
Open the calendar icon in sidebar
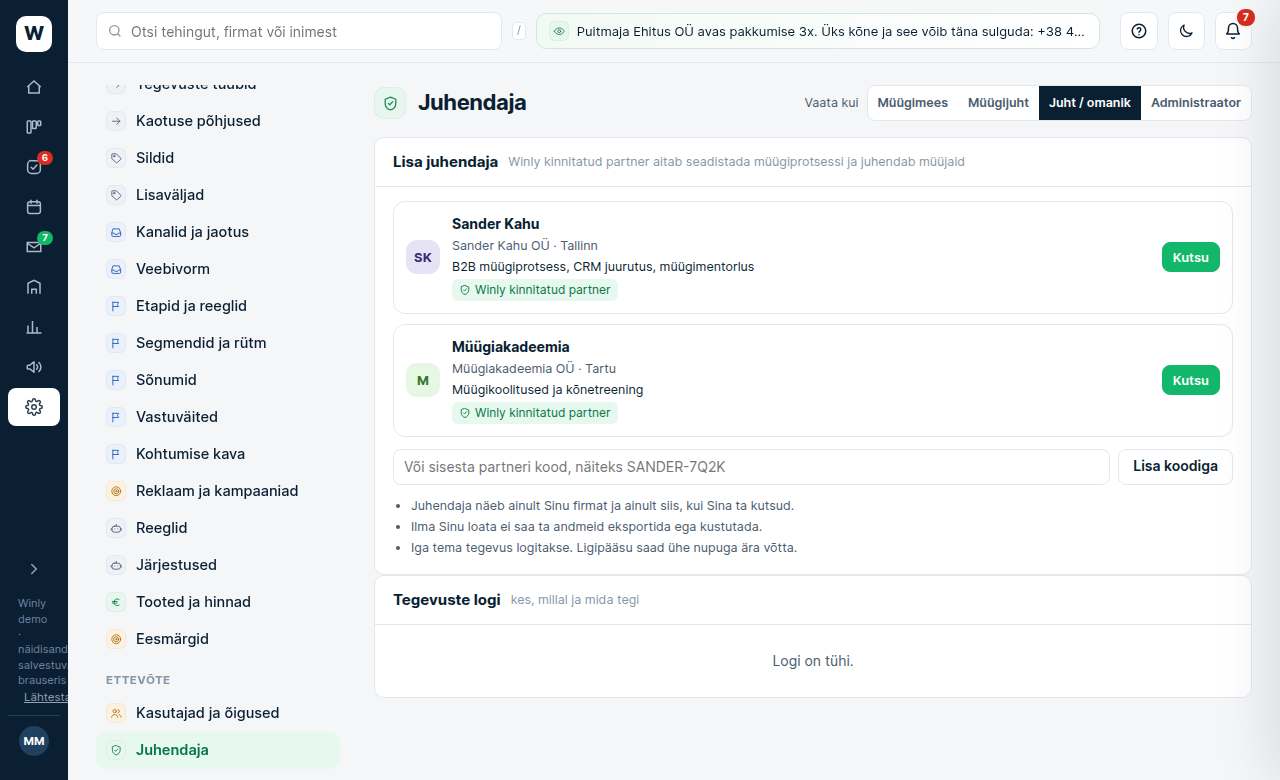click(x=34, y=207)
